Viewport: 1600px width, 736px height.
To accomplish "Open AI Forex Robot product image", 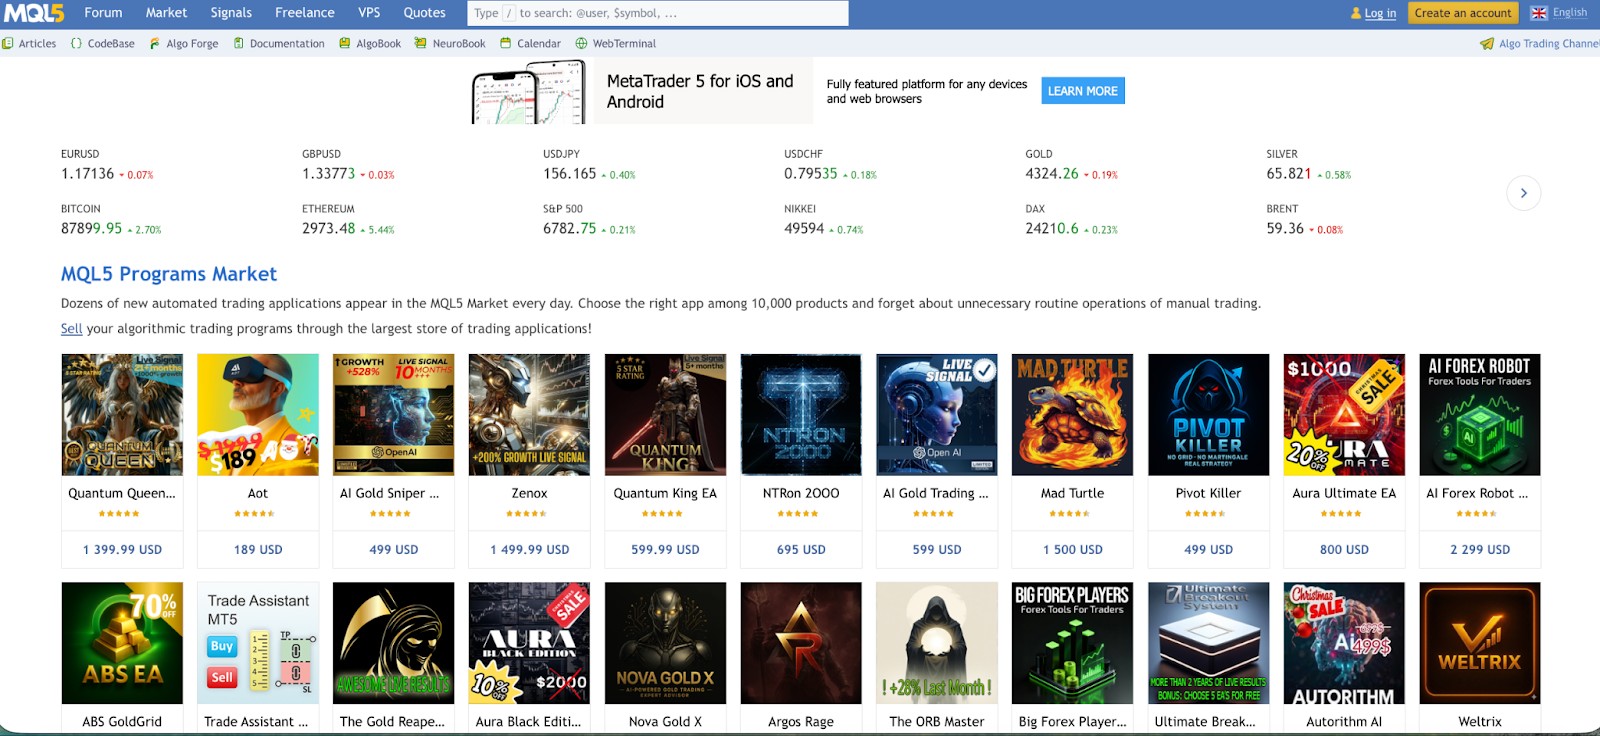I will 1480,414.
